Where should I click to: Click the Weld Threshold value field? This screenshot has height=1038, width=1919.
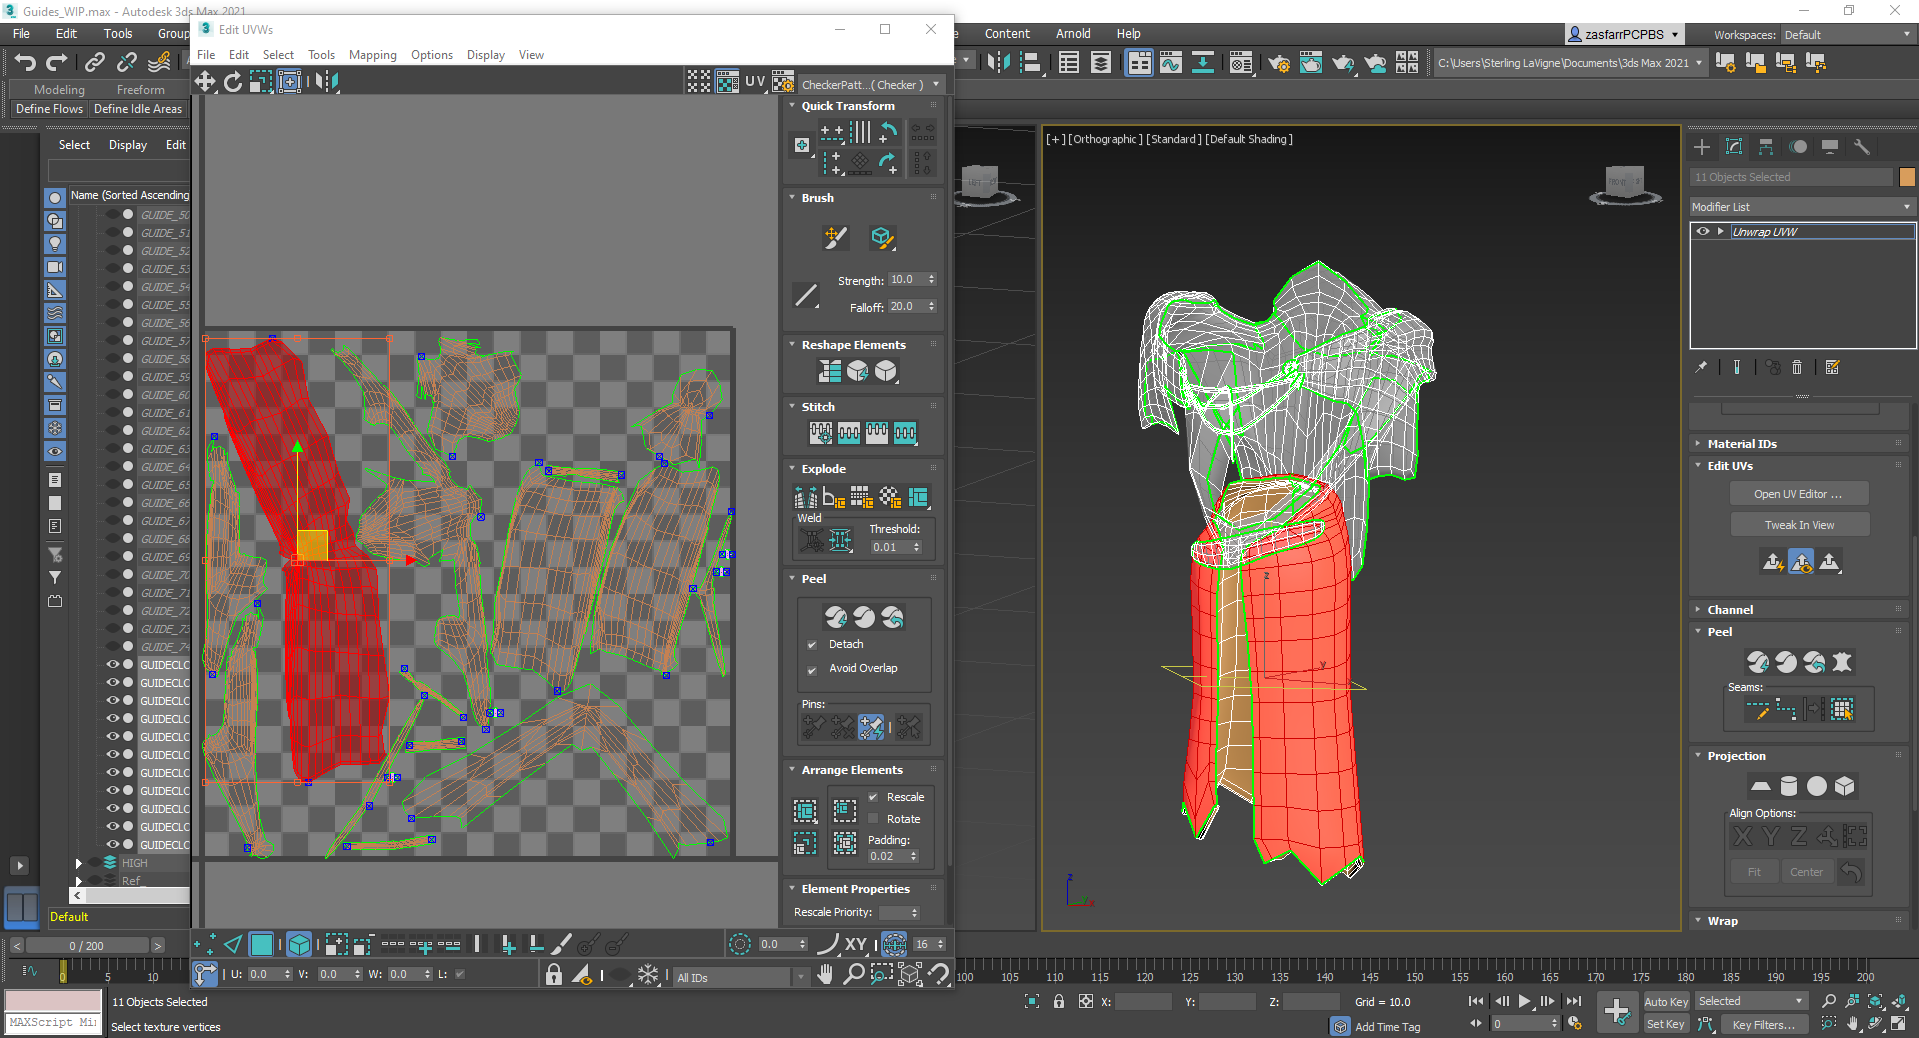coord(888,547)
